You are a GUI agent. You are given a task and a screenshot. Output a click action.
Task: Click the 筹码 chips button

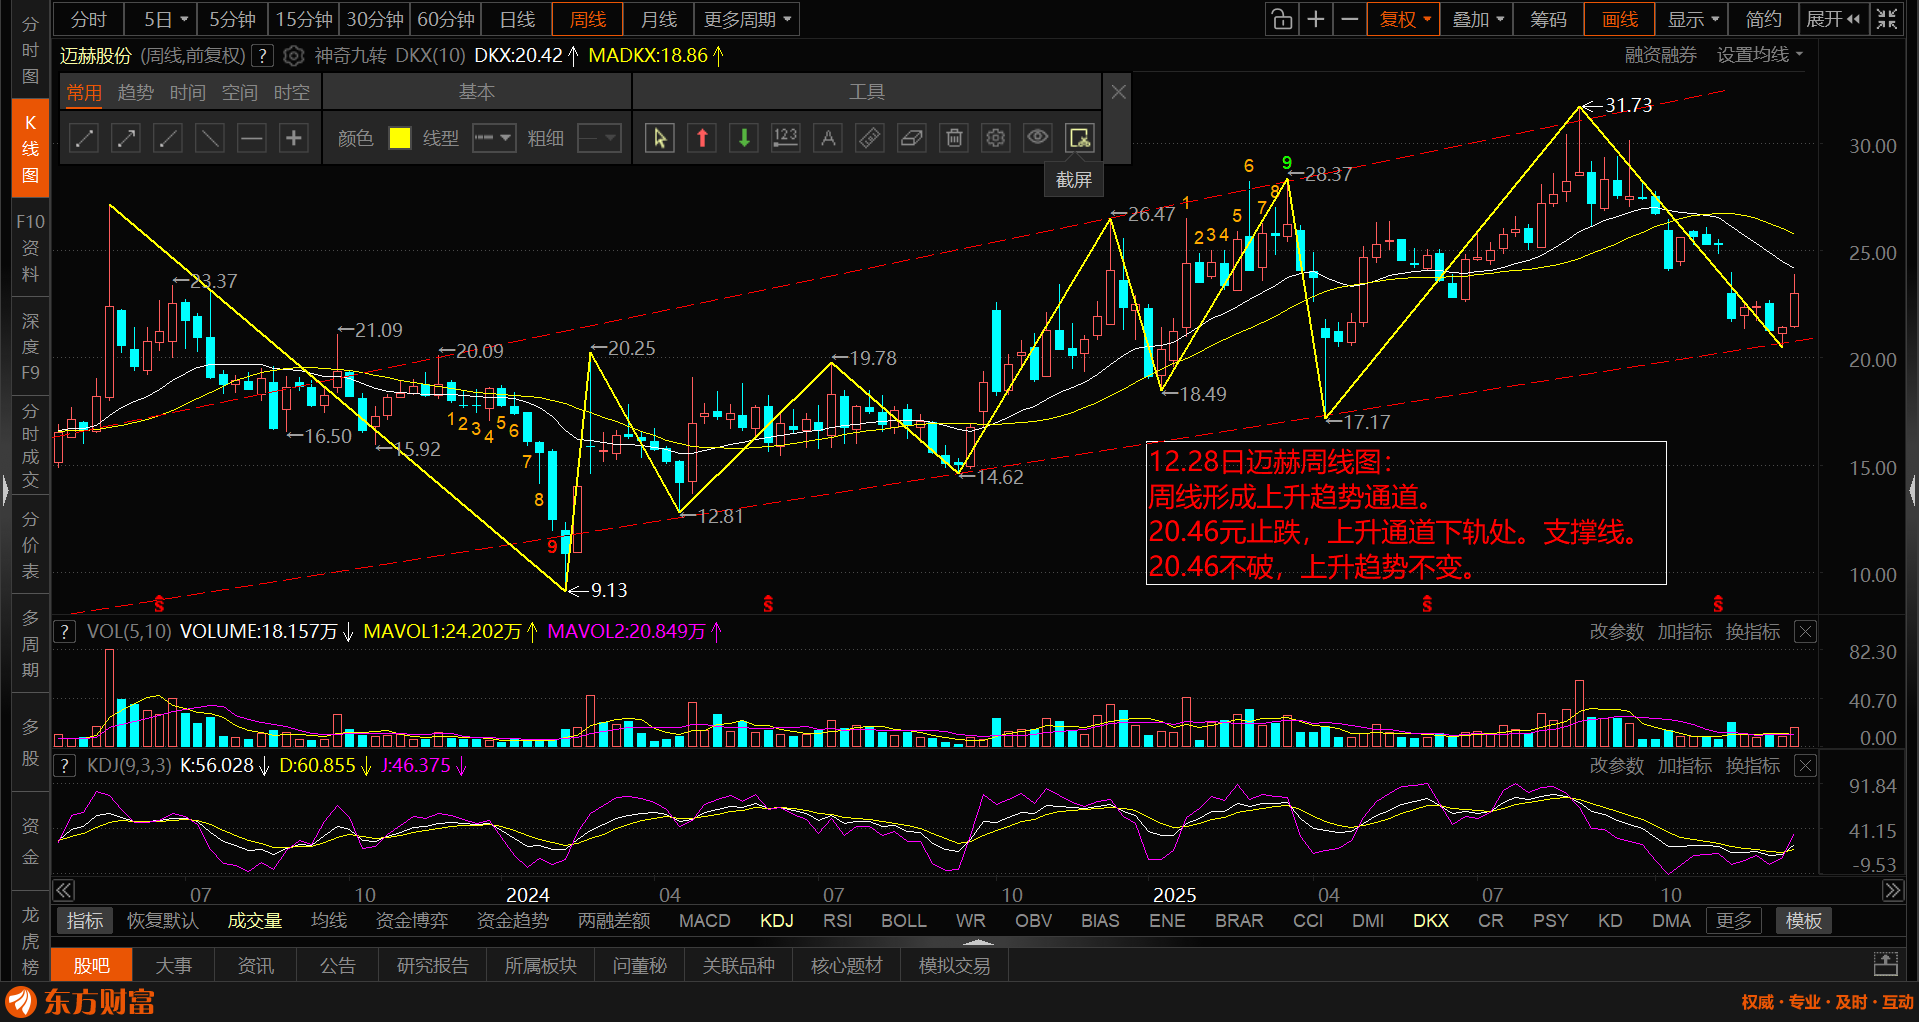[1548, 19]
